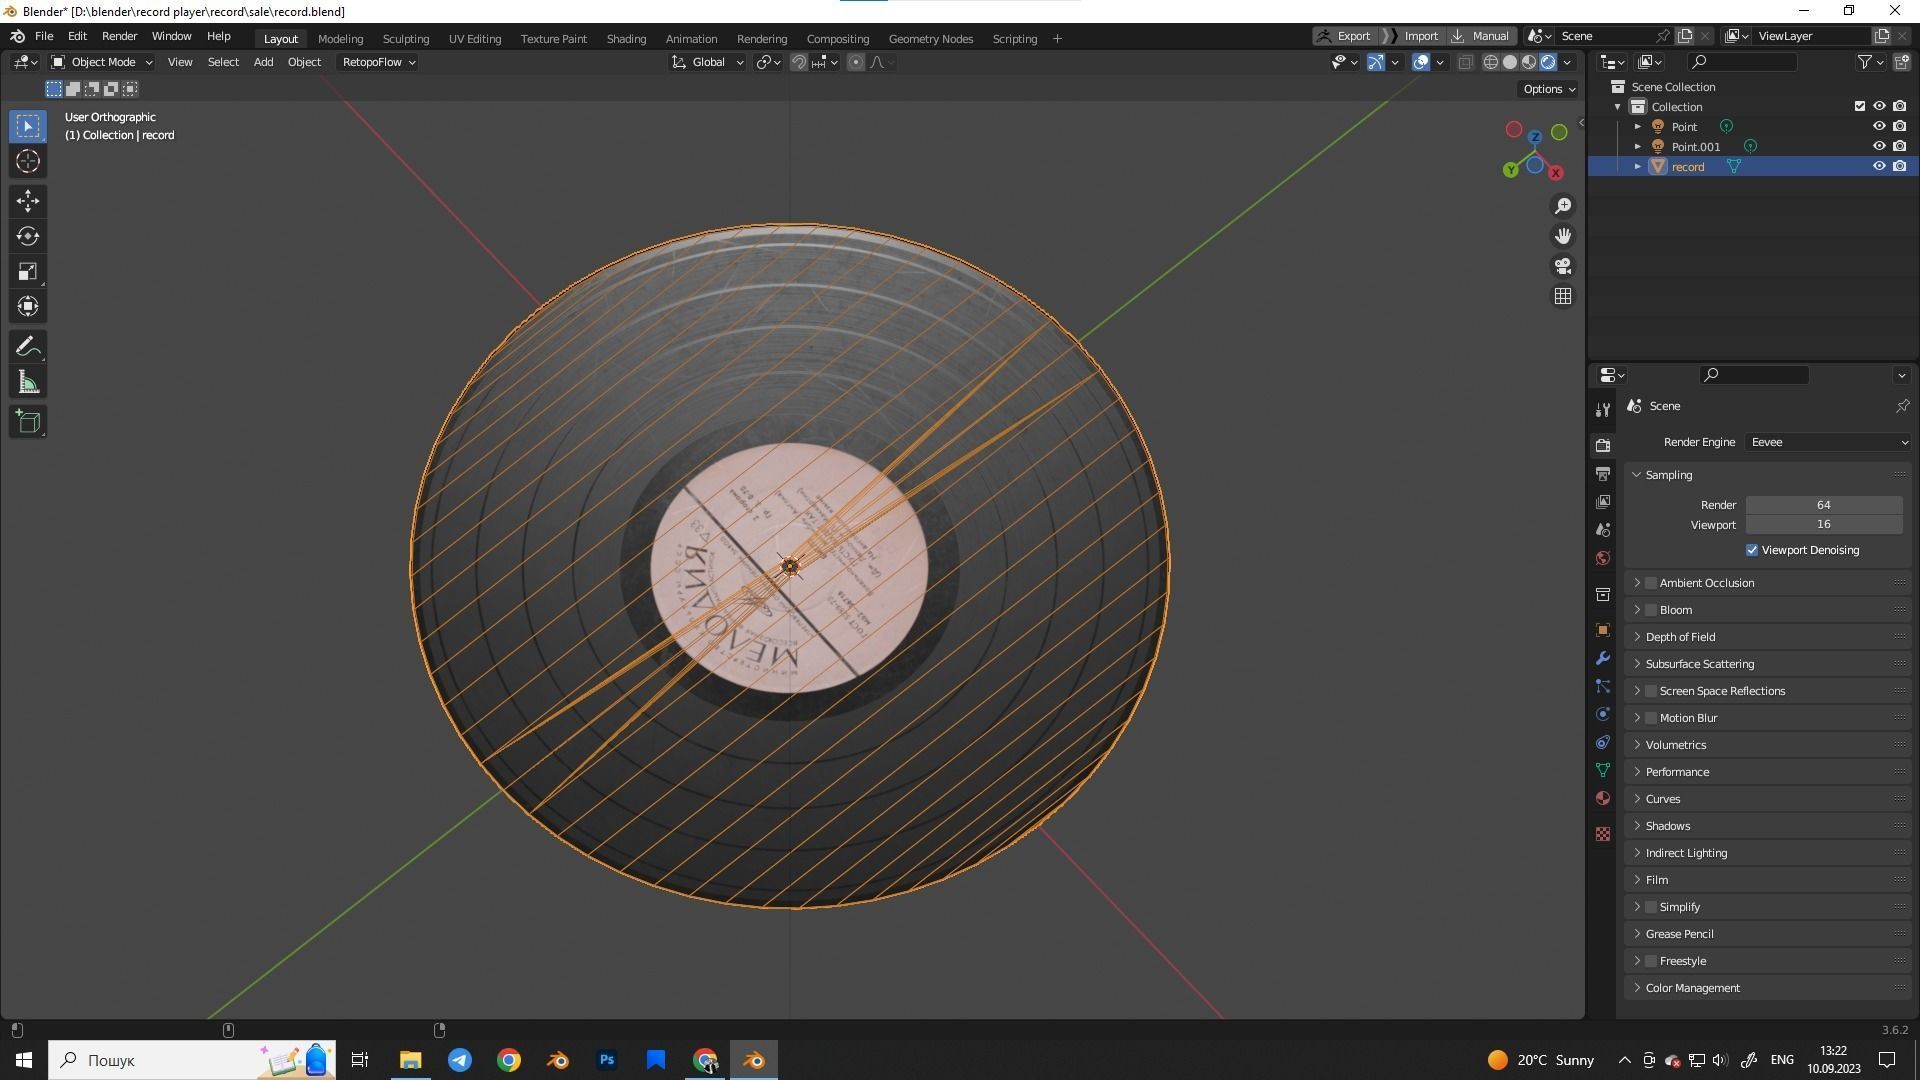Uncheck Collection exclude from view layer checkbox
The width and height of the screenshot is (1920, 1080).
[1860, 106]
